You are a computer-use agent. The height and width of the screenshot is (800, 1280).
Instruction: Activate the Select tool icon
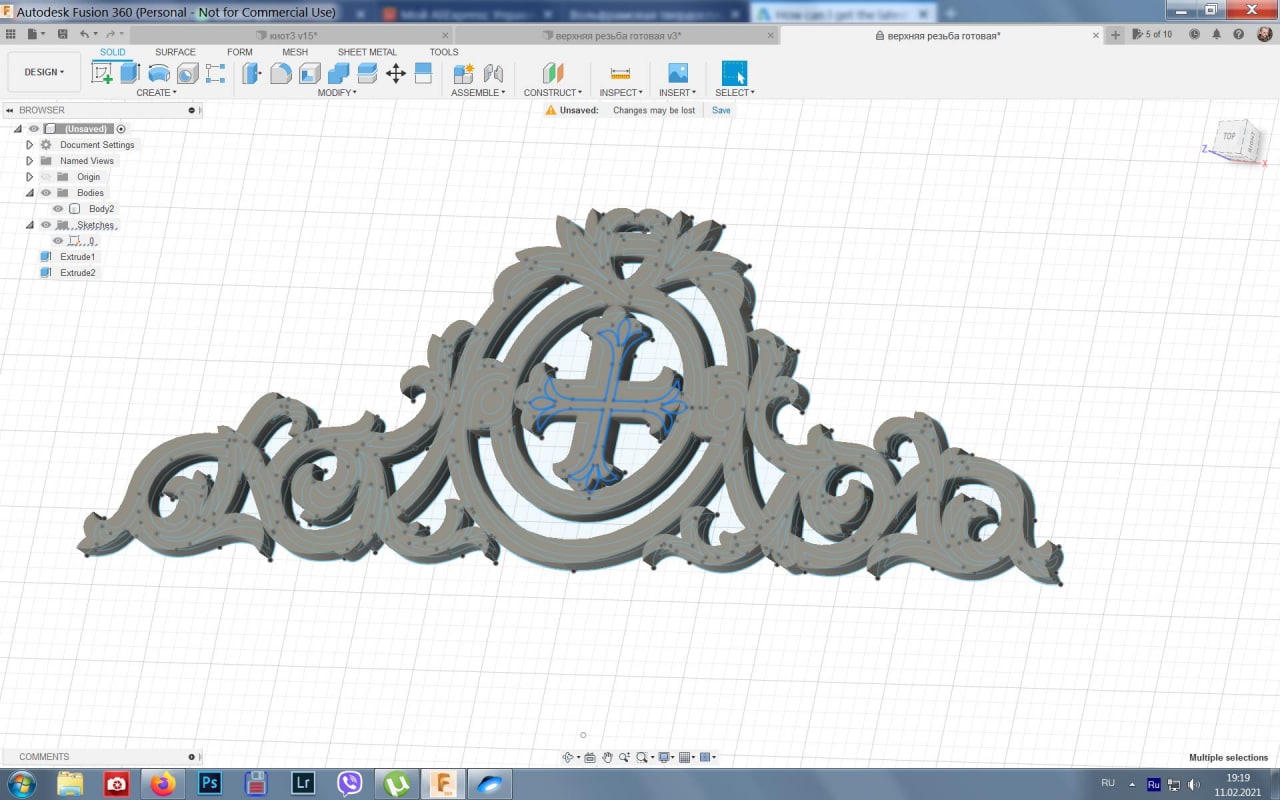click(734, 73)
